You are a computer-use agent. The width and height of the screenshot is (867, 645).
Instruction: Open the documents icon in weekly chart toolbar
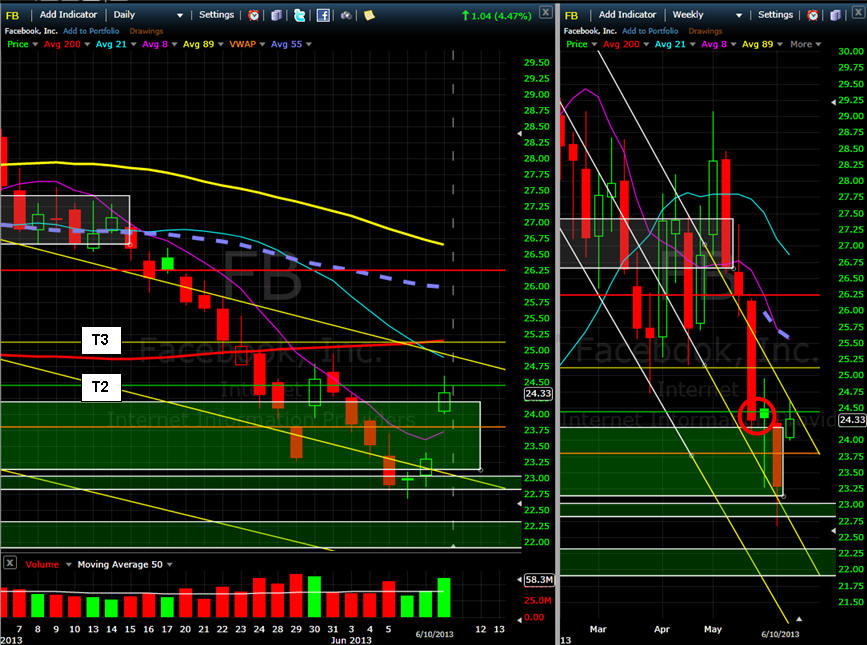(x=835, y=15)
